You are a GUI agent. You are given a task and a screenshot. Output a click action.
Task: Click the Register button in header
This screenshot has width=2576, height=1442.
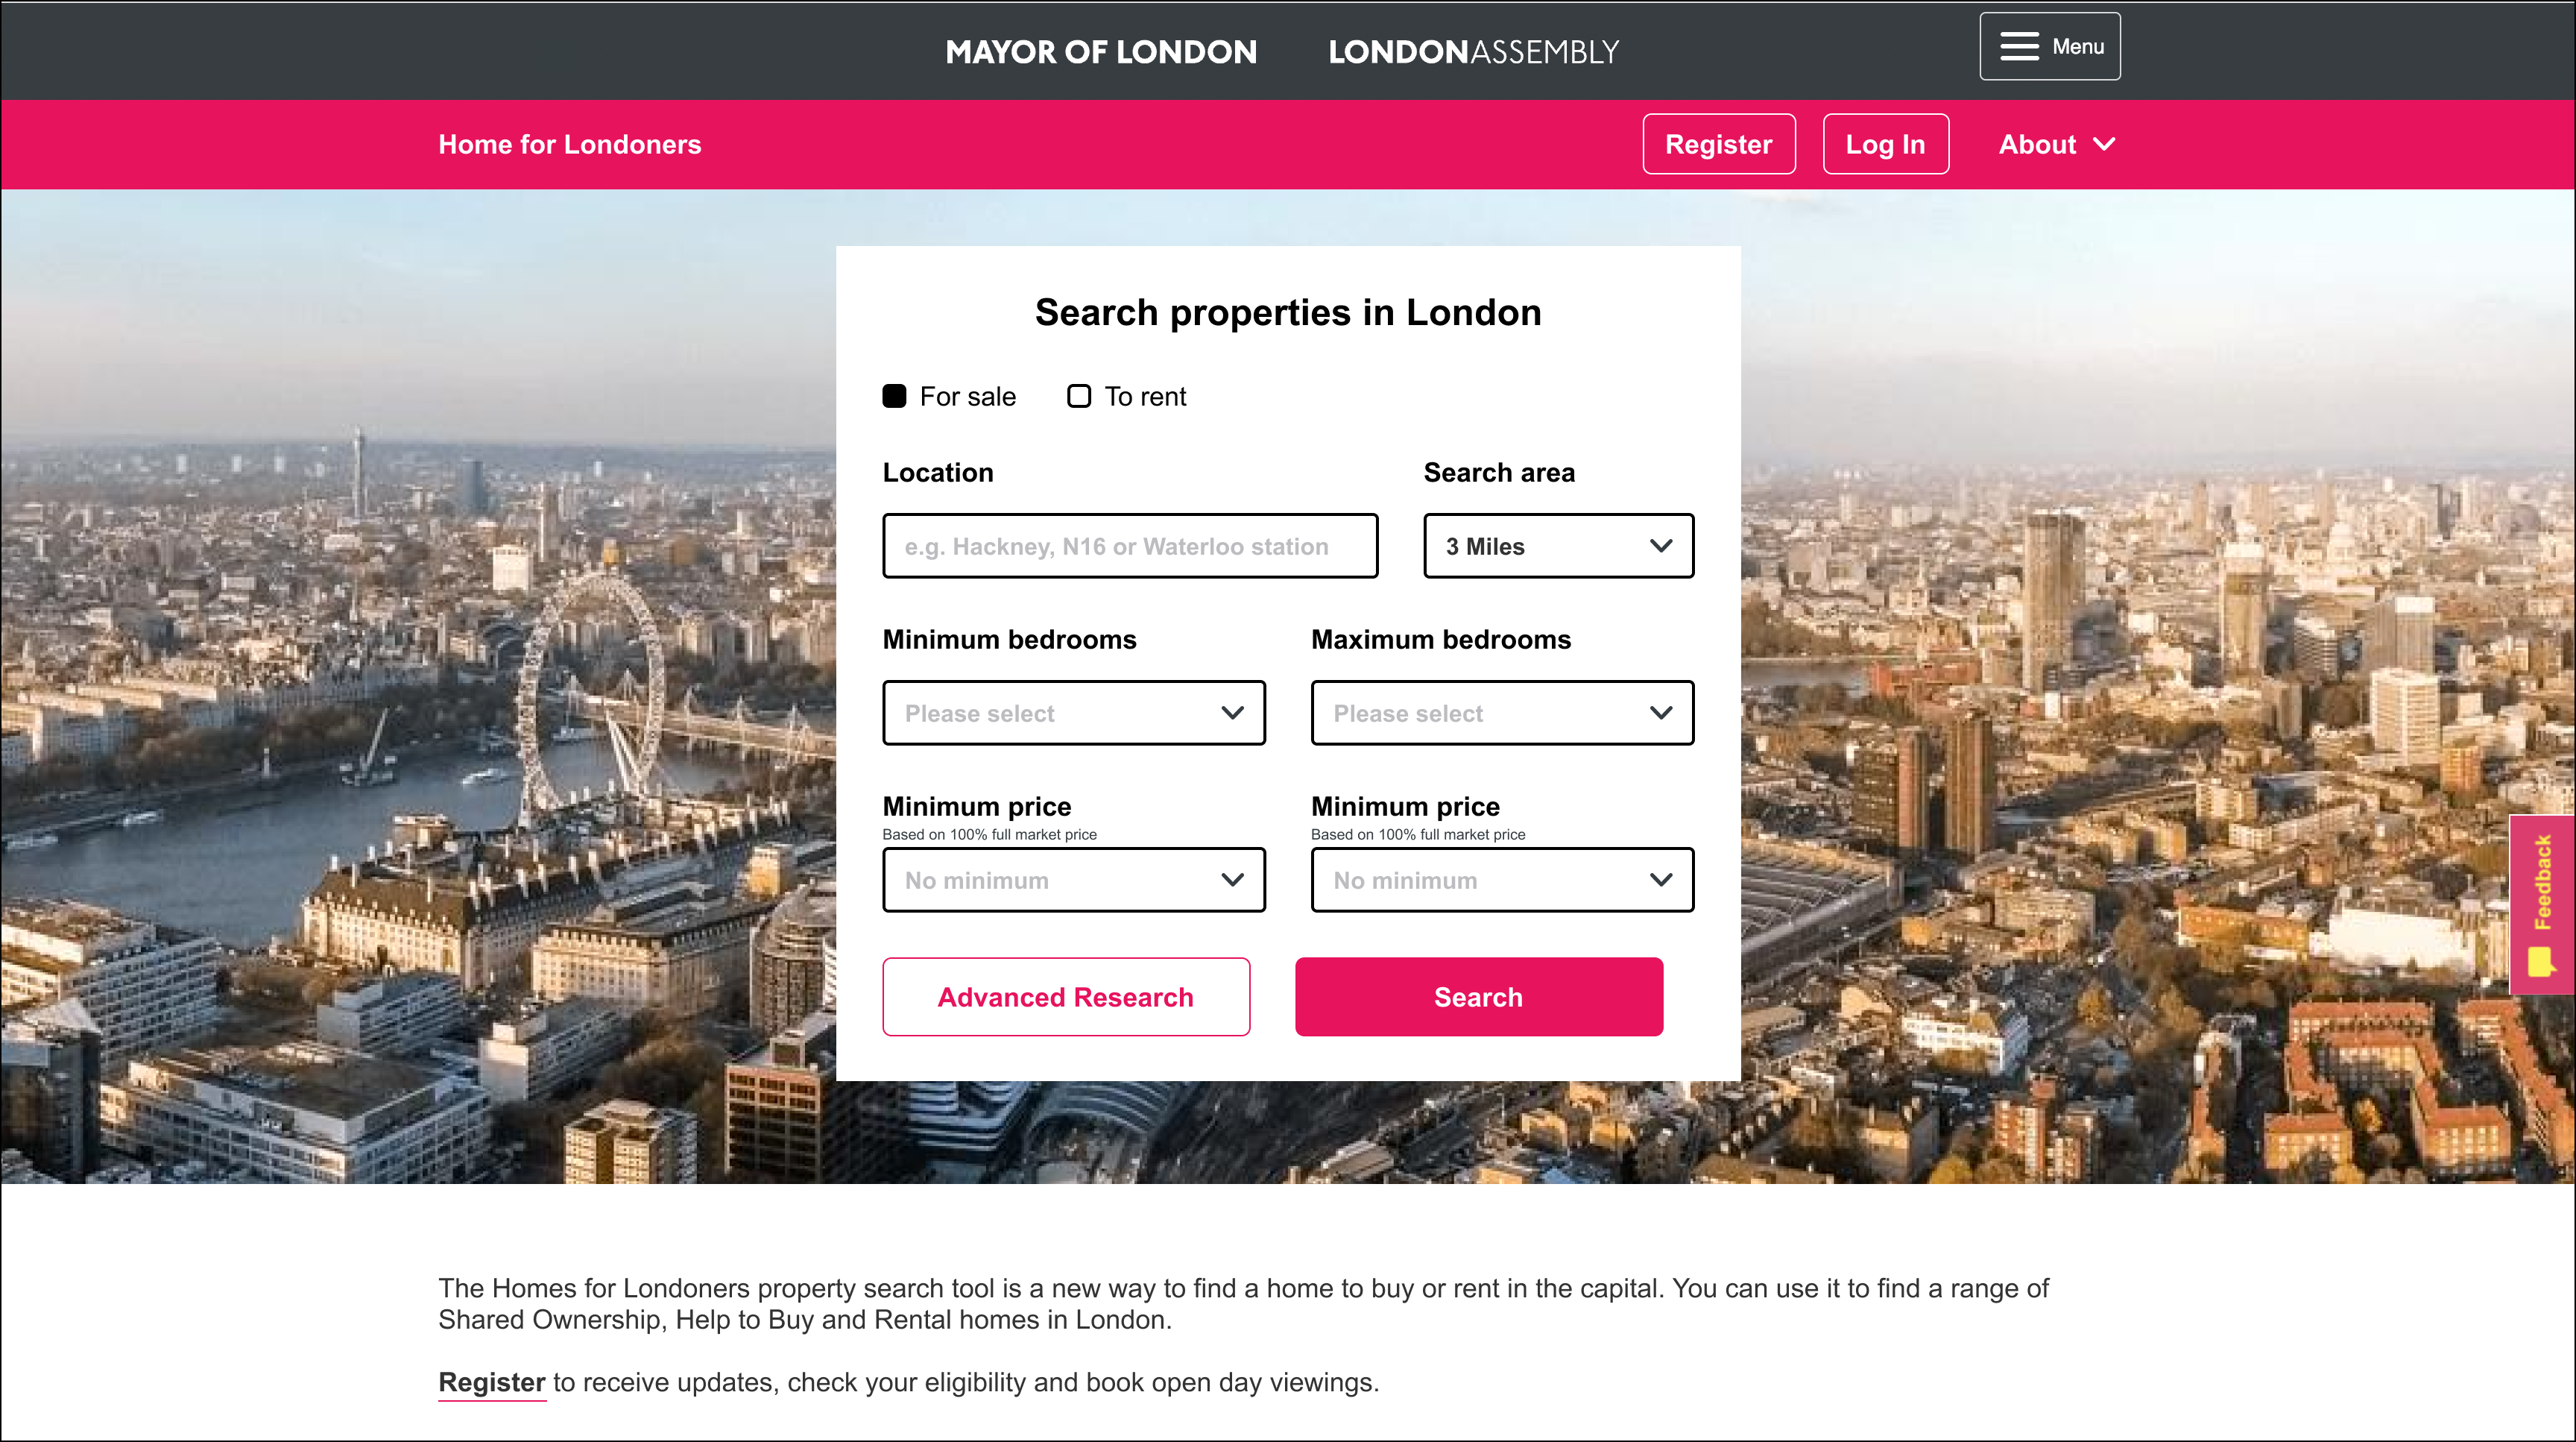(1718, 144)
